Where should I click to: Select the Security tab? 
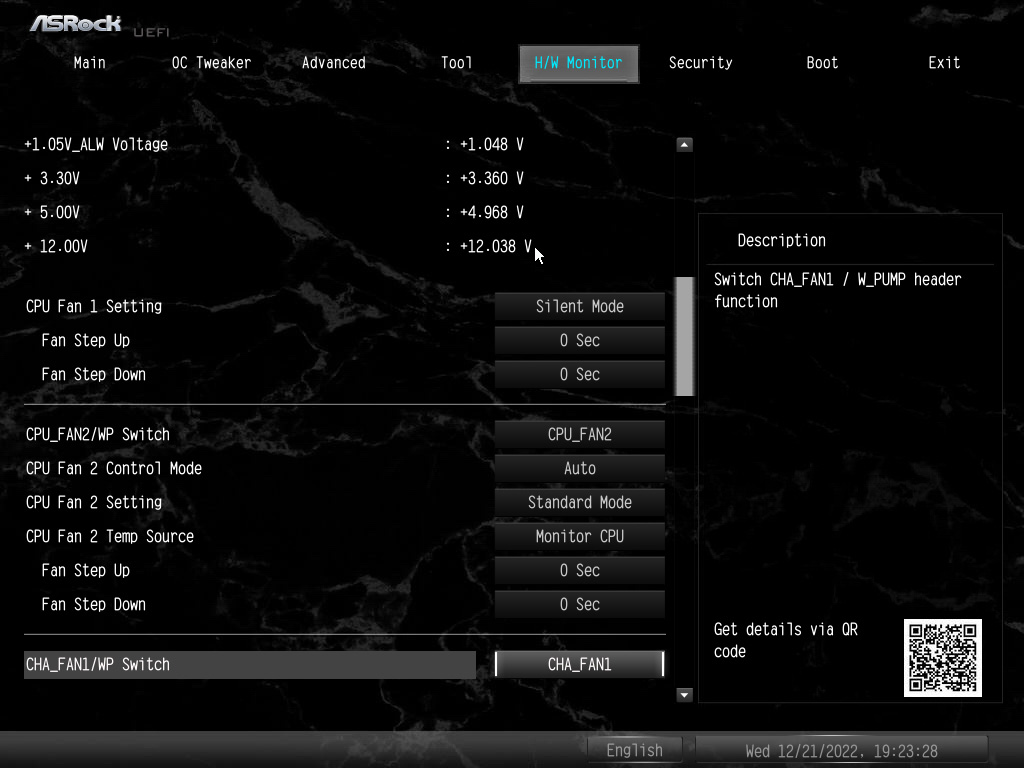point(700,63)
